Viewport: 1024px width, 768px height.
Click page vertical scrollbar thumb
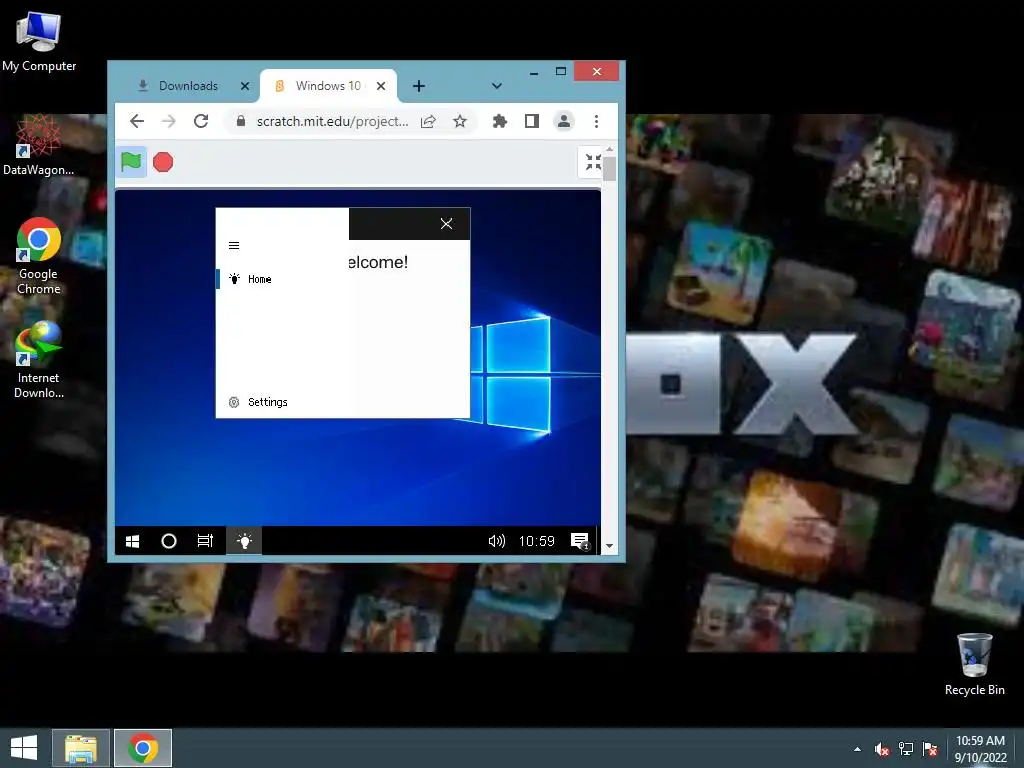(609, 168)
